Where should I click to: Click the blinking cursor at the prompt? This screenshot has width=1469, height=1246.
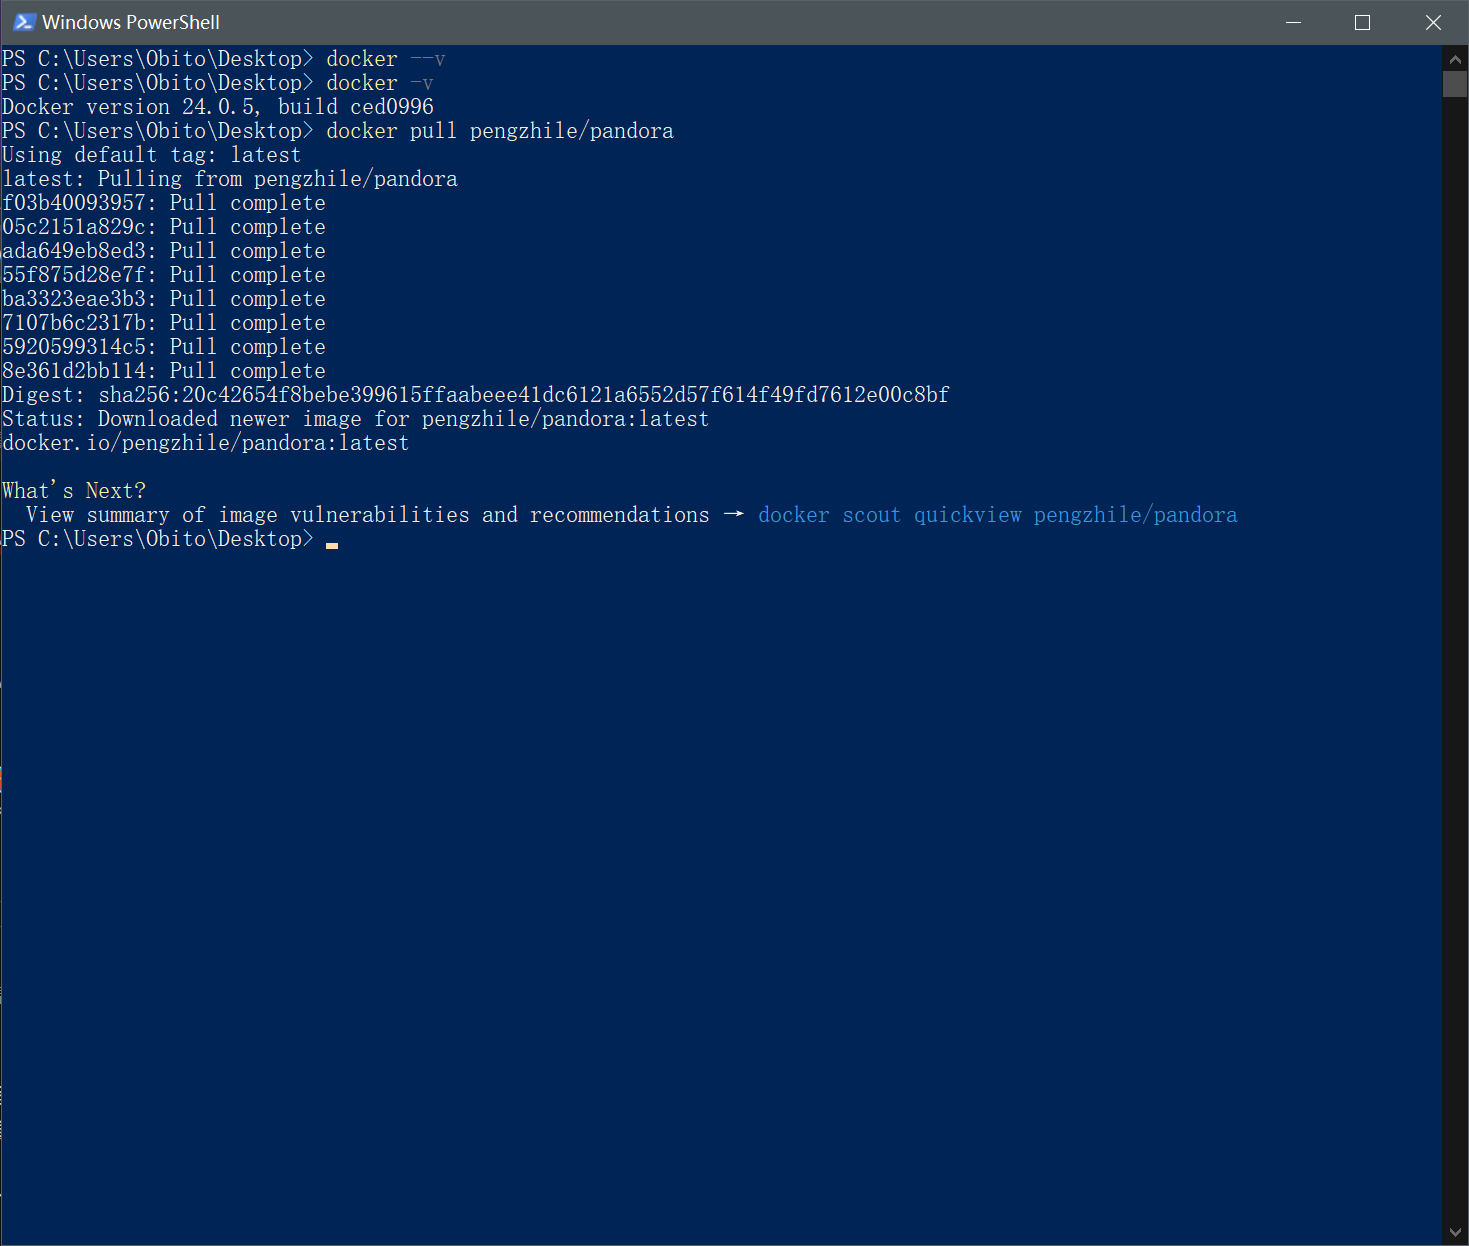click(x=332, y=544)
